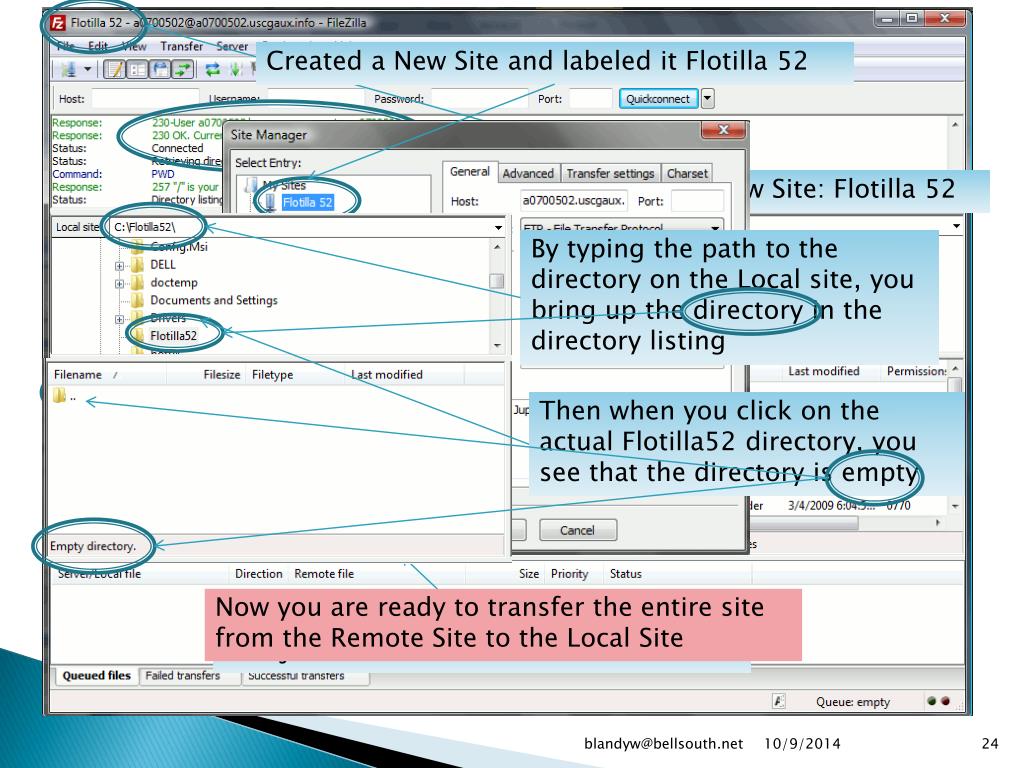Open the View menu

[135, 46]
